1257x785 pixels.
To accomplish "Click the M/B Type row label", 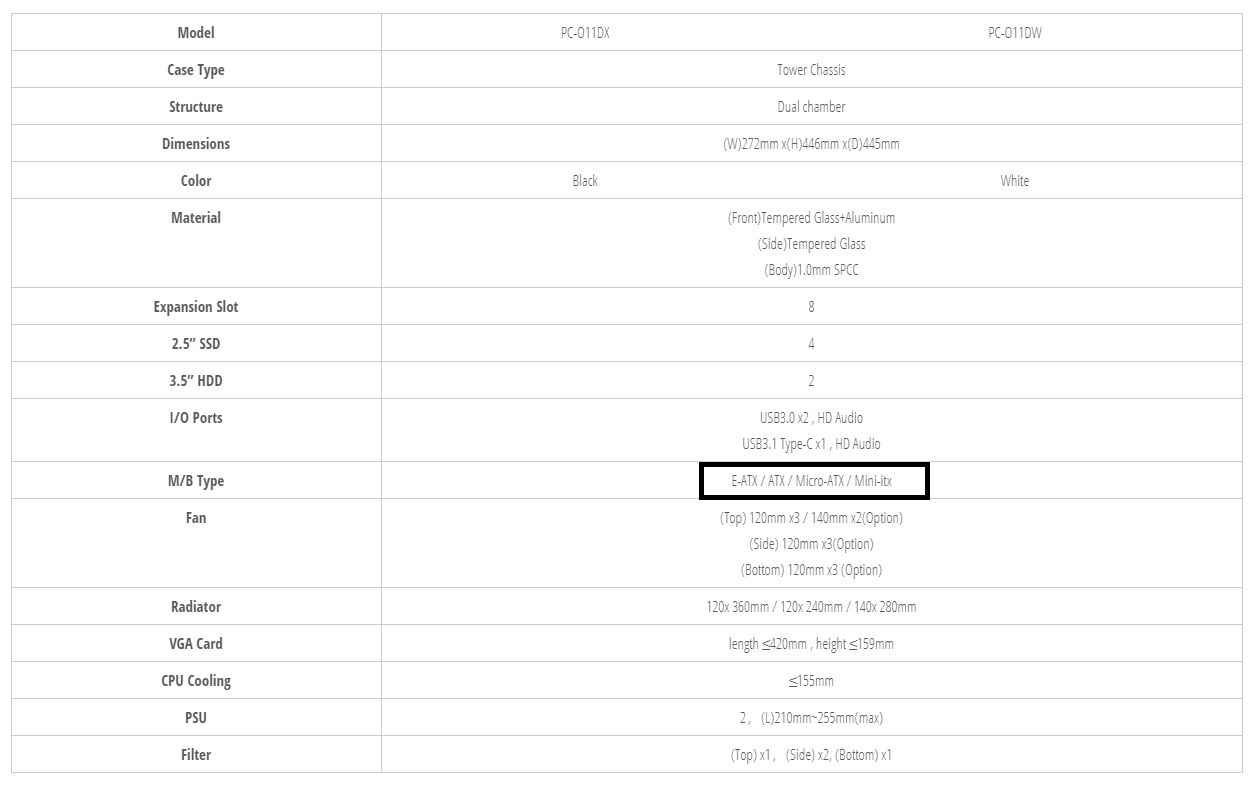I will 196,481.
